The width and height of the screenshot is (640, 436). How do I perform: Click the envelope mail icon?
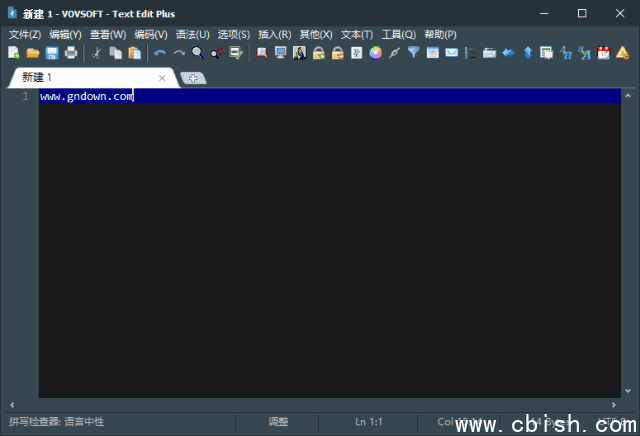[451, 53]
